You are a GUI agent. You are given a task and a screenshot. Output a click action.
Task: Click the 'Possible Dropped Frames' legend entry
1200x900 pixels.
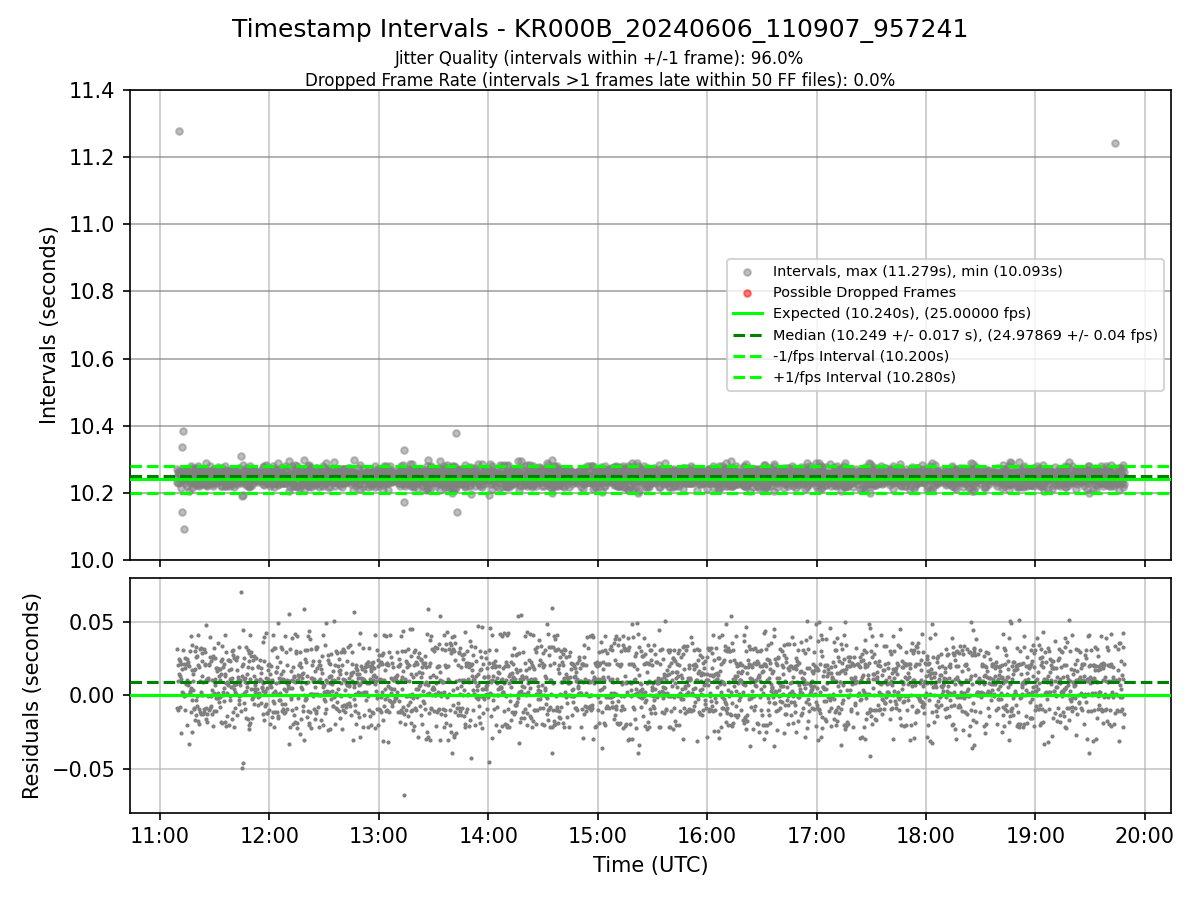864,292
